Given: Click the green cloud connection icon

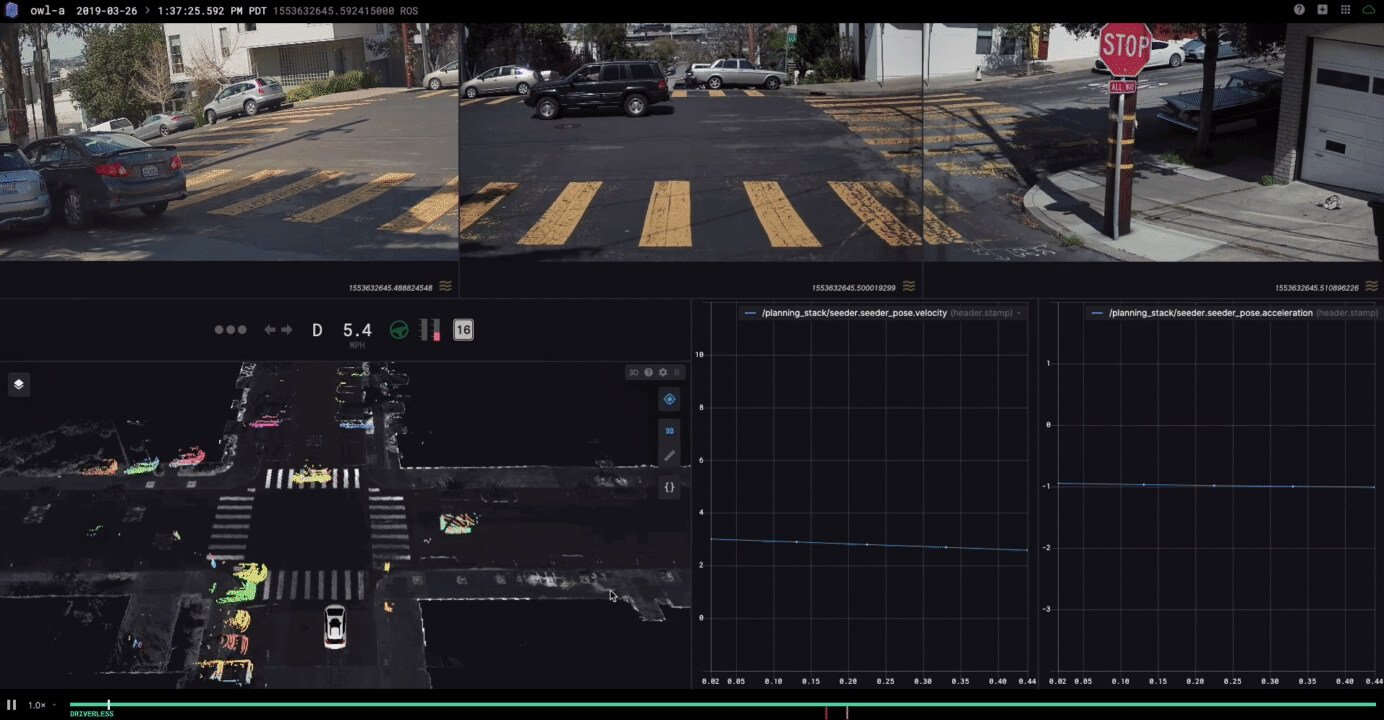Looking at the screenshot, I should tap(1368, 10).
